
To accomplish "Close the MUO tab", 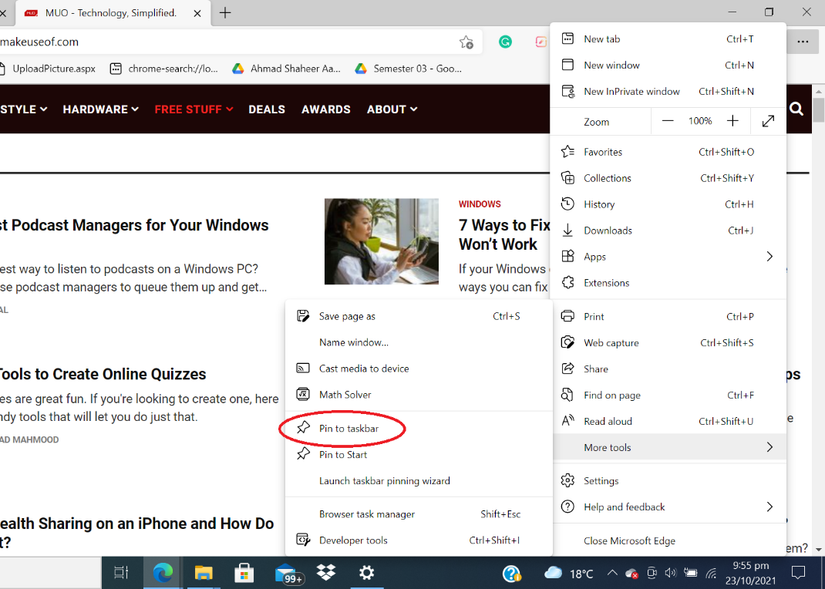I will (197, 13).
